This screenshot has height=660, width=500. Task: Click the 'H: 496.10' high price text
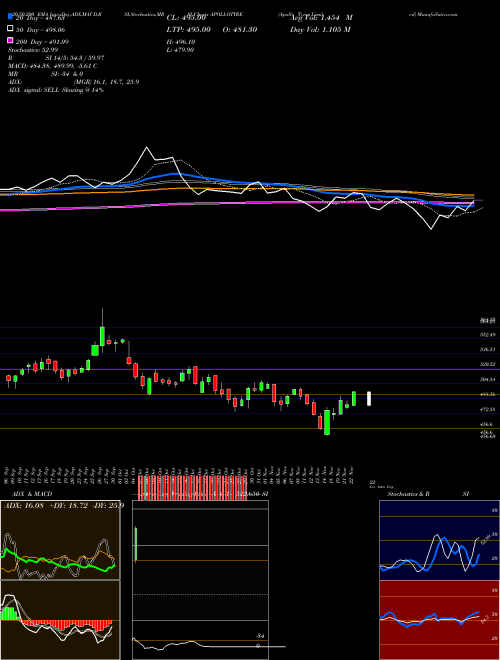click(181, 42)
